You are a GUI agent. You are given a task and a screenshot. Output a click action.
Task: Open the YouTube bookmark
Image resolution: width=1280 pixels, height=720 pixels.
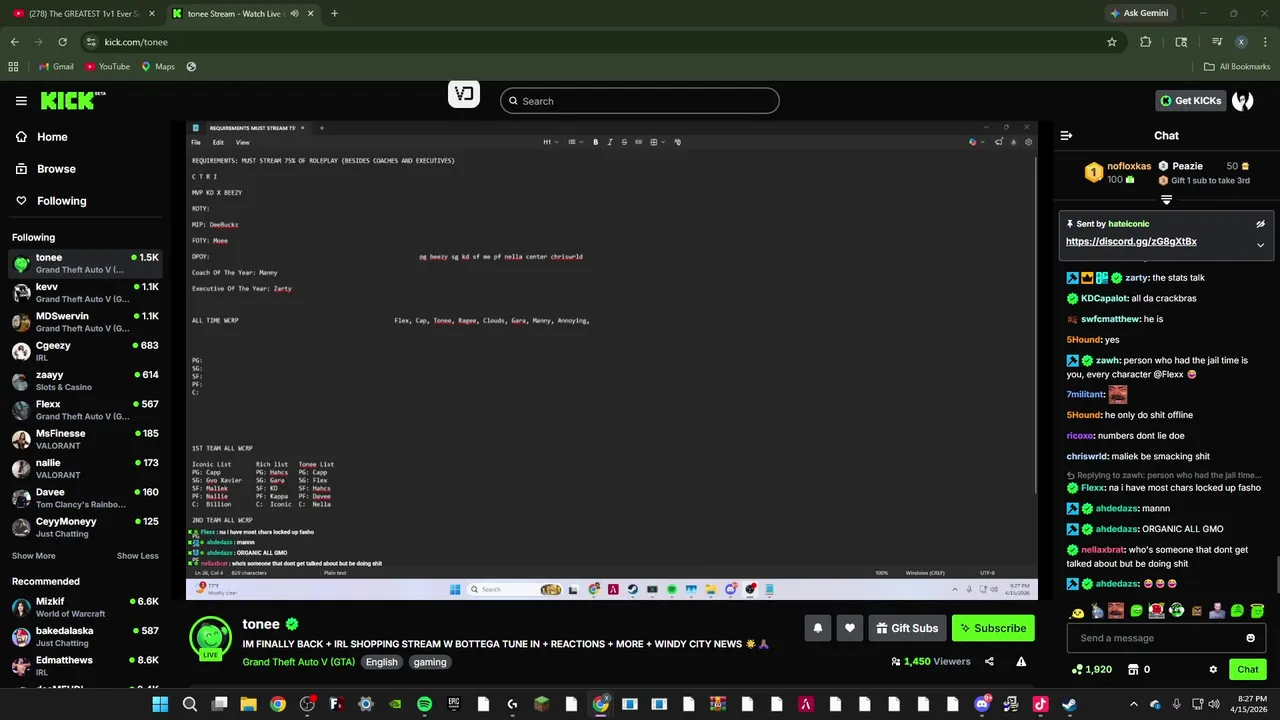[x=108, y=67]
